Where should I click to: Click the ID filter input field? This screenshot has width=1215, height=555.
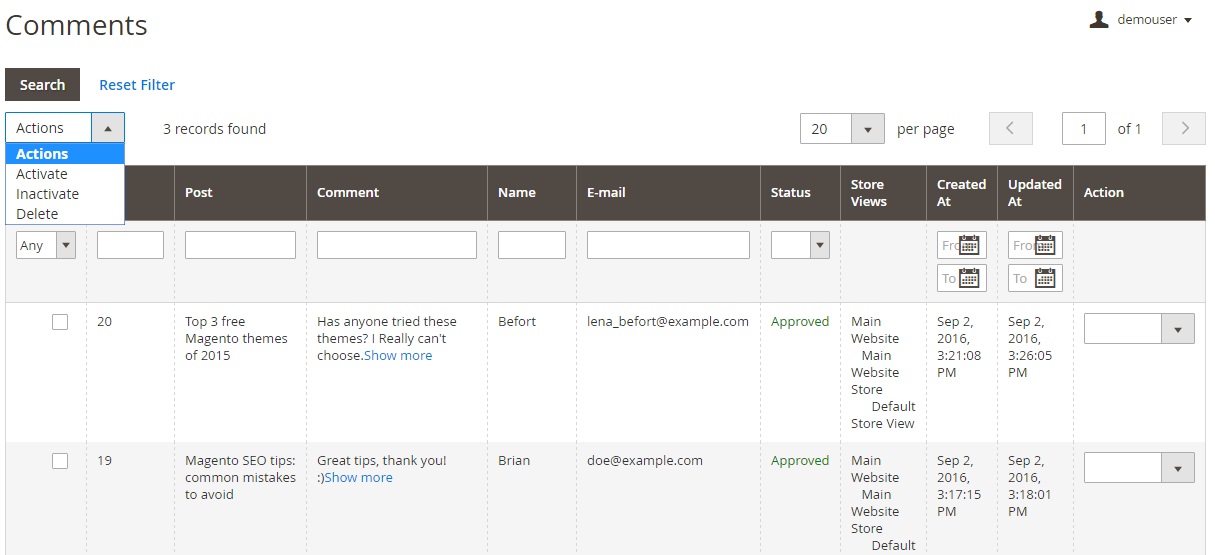(x=130, y=245)
